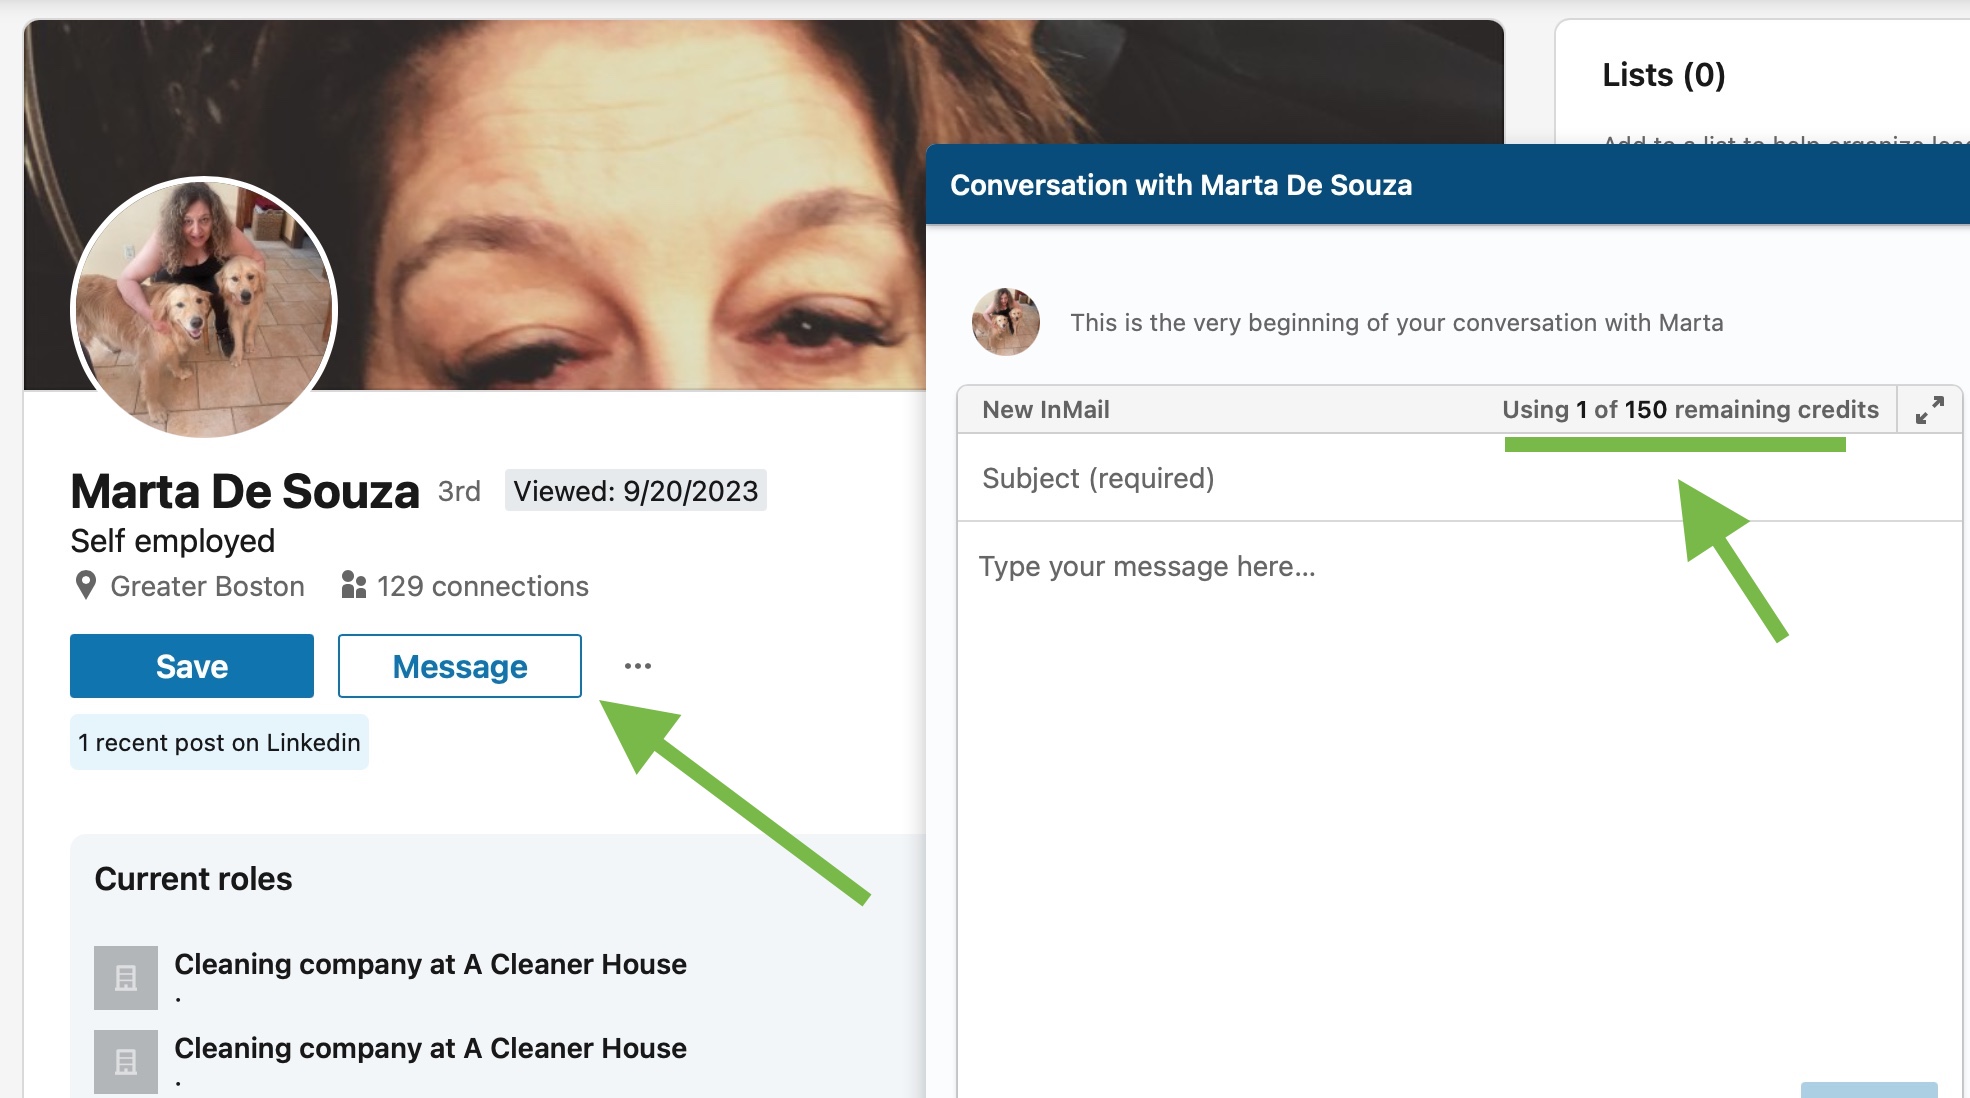Click the Subject (required) field

click(x=1459, y=478)
